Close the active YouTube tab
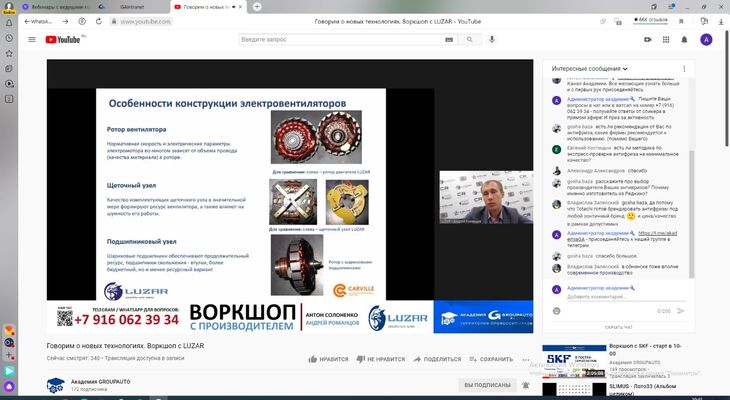Viewport: 730px width, 400px height. point(240,7)
